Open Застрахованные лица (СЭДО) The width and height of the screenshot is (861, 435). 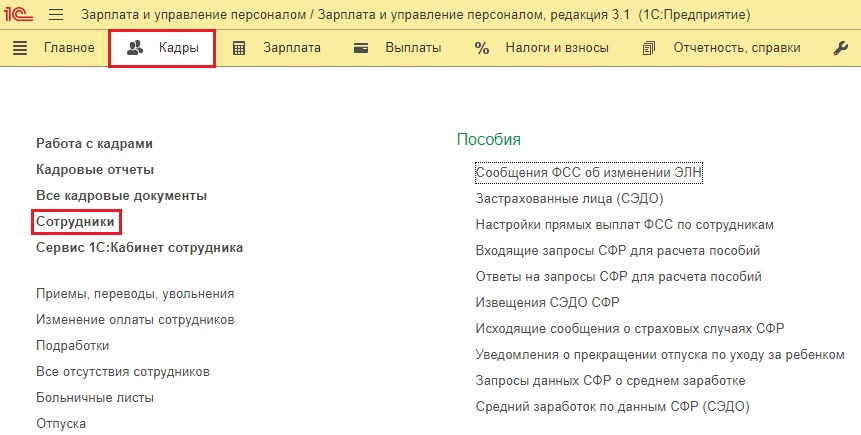click(569, 198)
